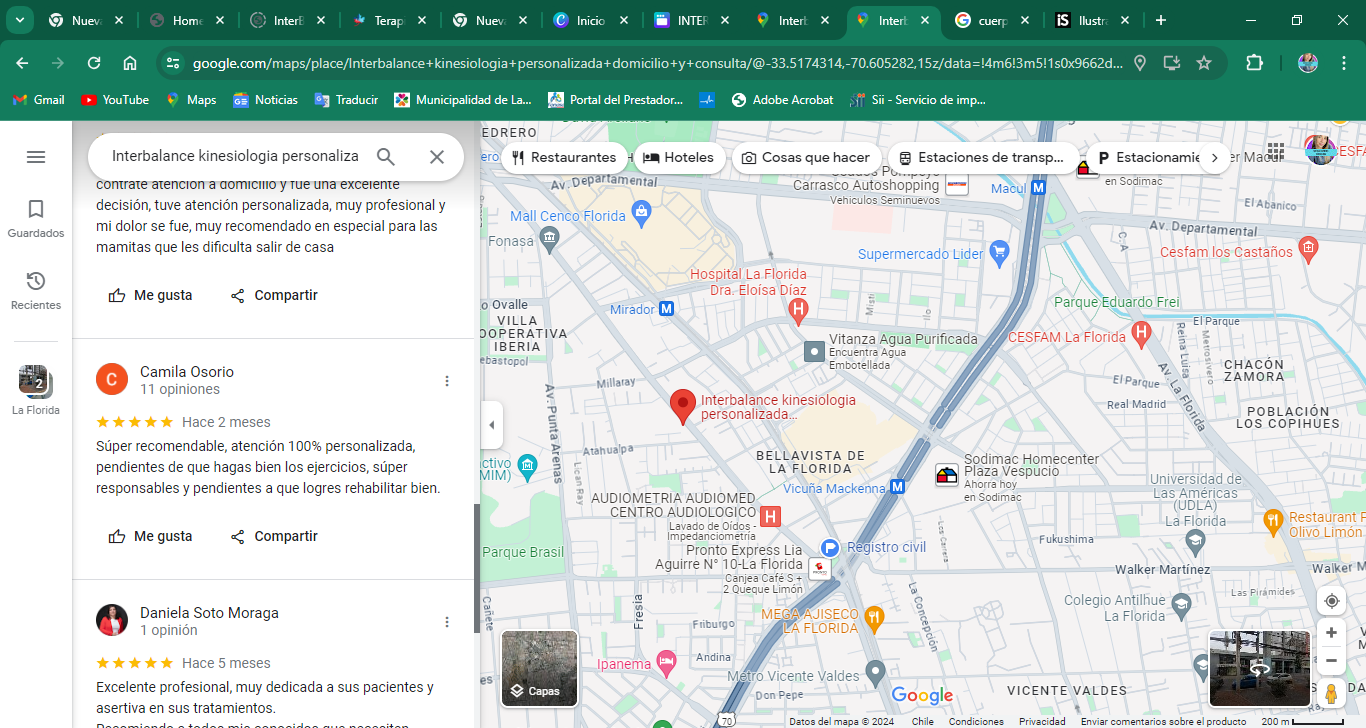The height and width of the screenshot is (728, 1366).
Task: Zoom in on the map
Action: coord(1331,633)
